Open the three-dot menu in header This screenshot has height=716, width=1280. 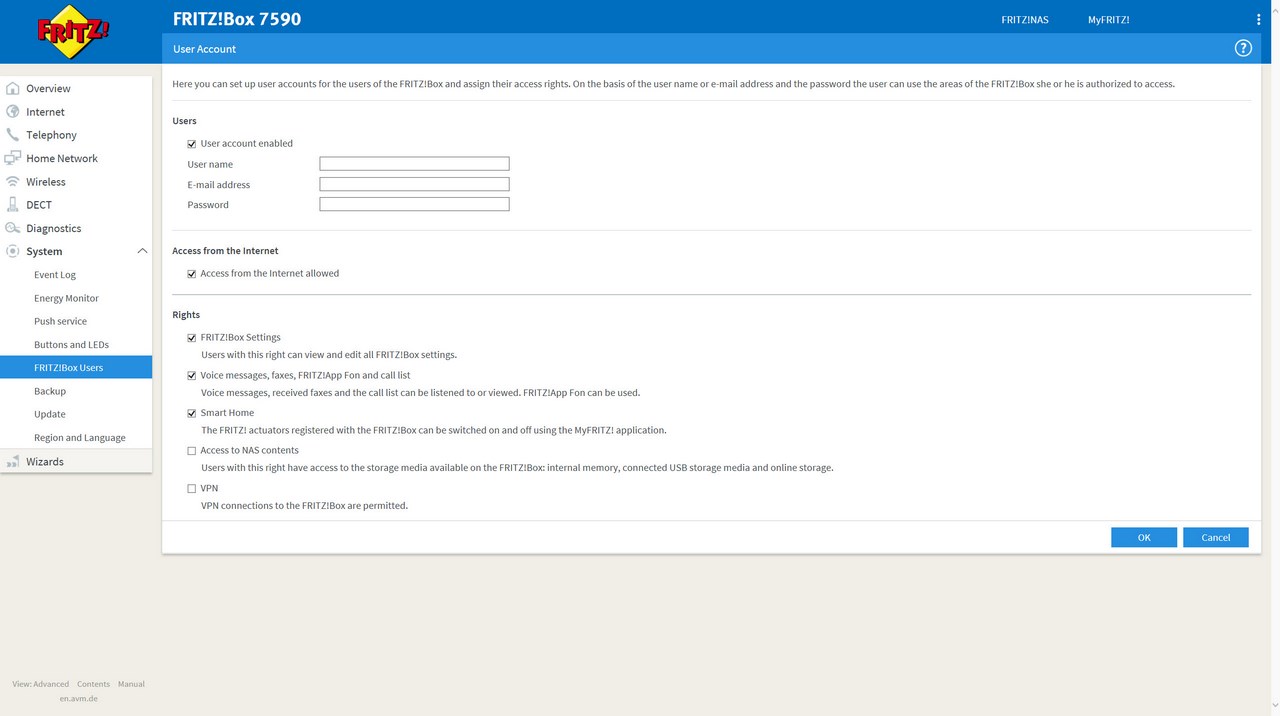tap(1258, 19)
